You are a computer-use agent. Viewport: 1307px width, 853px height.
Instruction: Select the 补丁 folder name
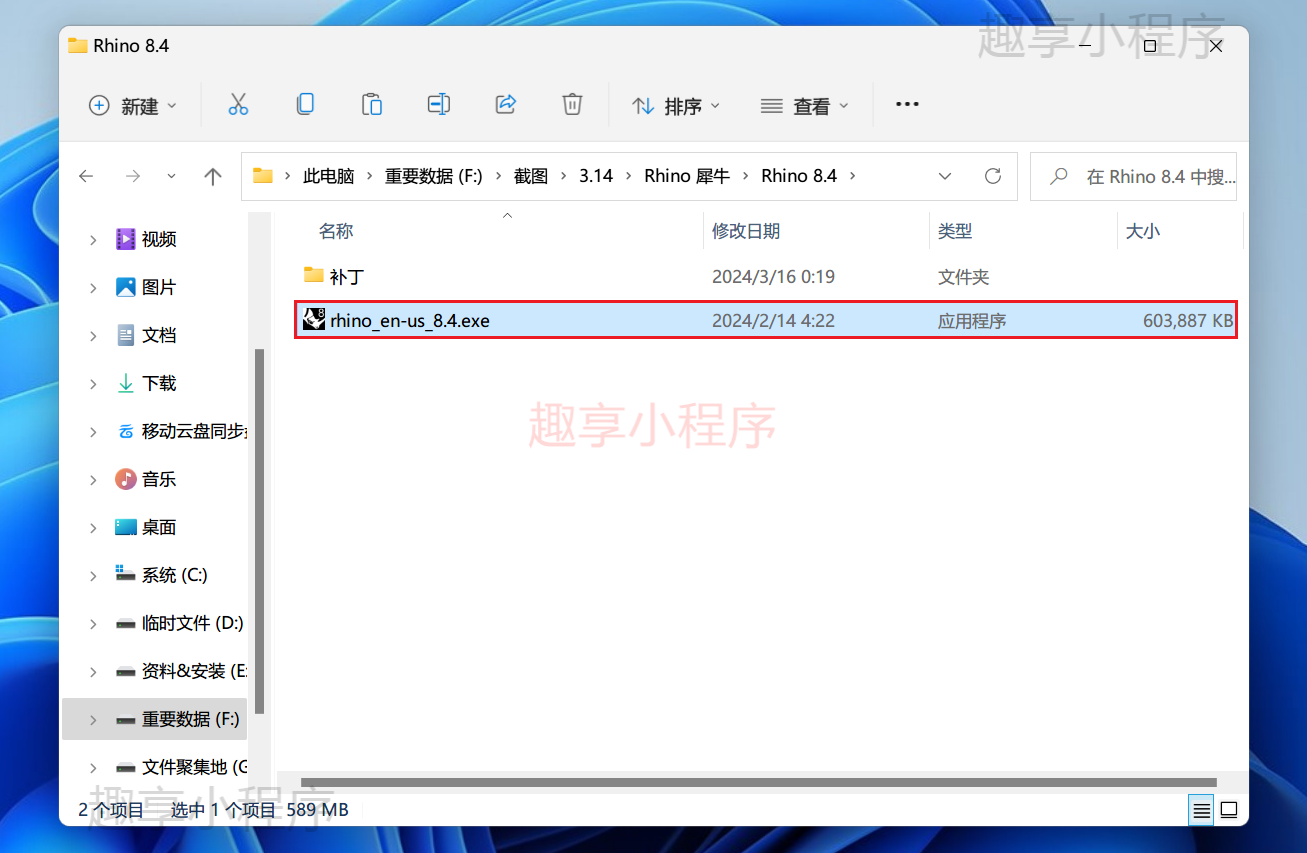347,277
